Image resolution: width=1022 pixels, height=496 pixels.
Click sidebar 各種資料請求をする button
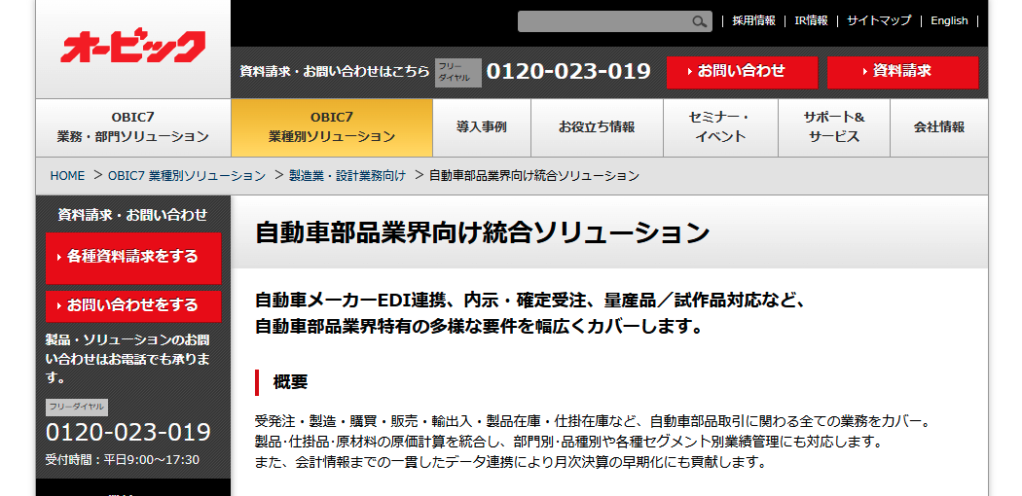coord(133,257)
